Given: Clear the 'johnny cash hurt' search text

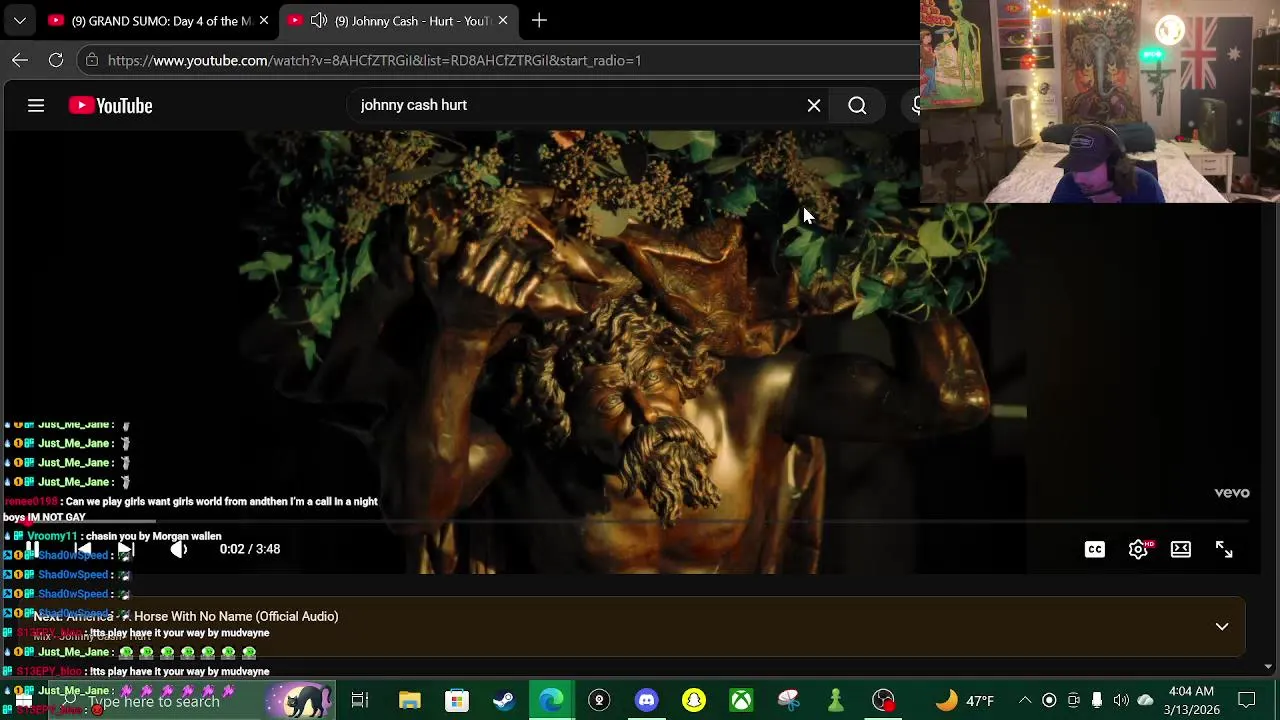Looking at the screenshot, I should pos(814,105).
